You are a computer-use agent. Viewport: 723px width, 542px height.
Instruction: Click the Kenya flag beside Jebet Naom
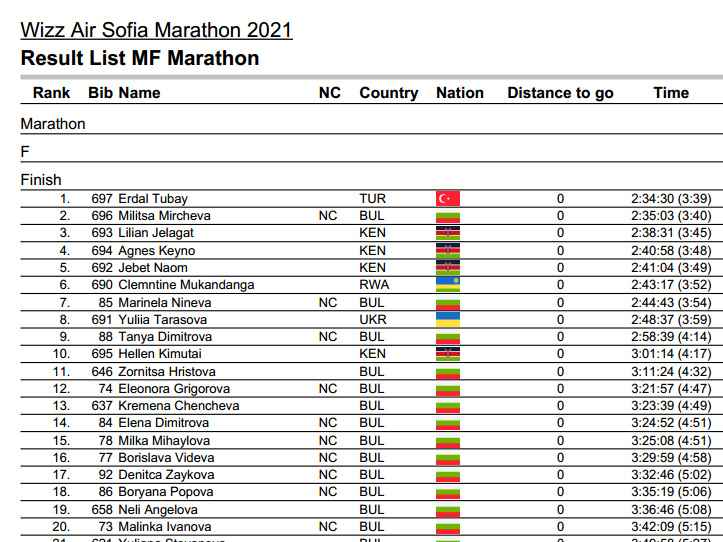pyautogui.click(x=448, y=268)
